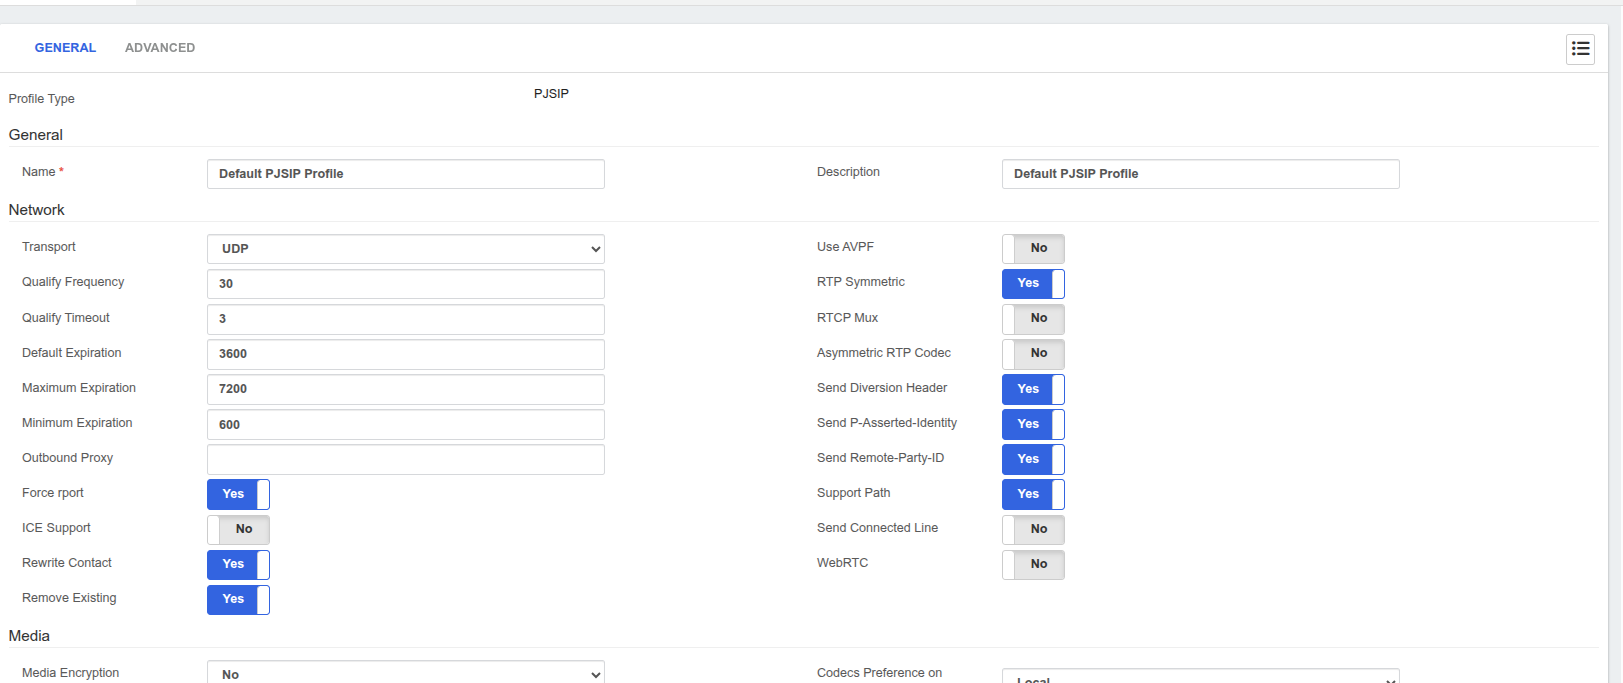This screenshot has height=683, width=1623.
Task: Toggle Send Connected Line switch
Action: click(x=1033, y=529)
